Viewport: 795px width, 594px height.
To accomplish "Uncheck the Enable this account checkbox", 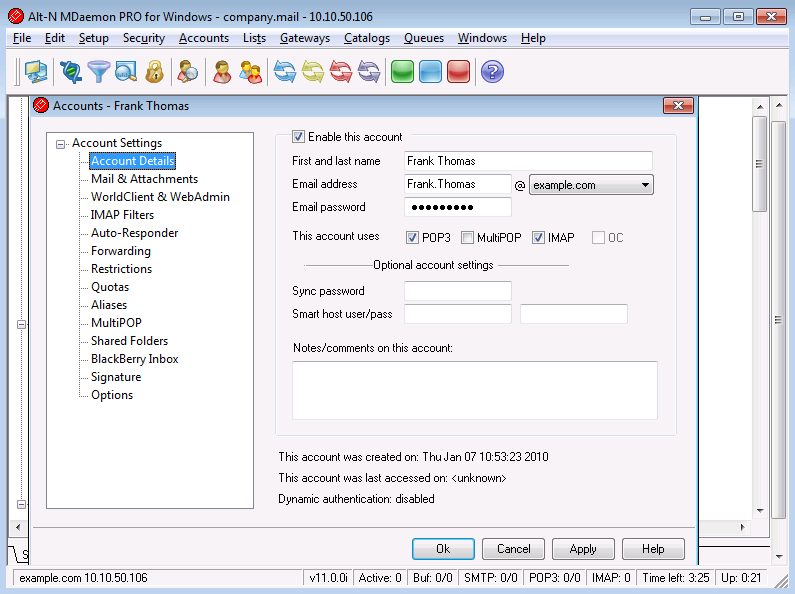I will click(x=298, y=137).
